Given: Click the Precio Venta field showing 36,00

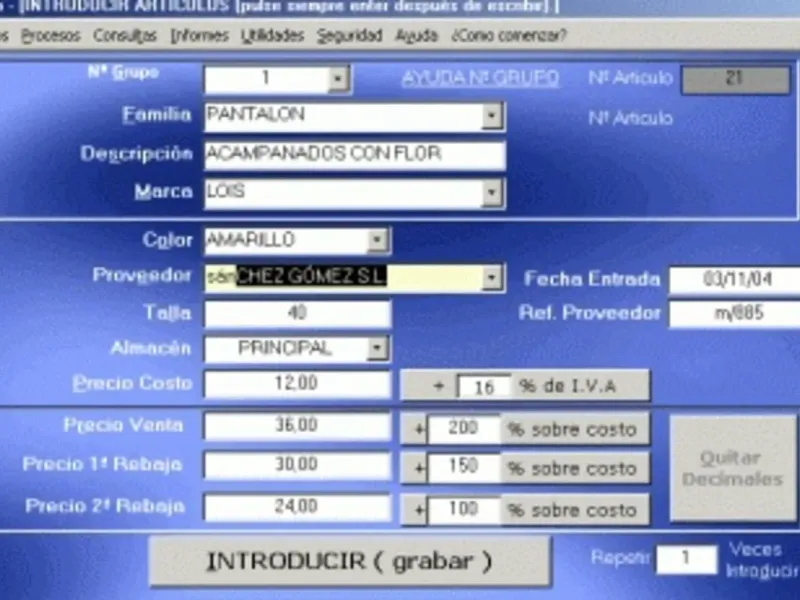Looking at the screenshot, I should tap(297, 426).
